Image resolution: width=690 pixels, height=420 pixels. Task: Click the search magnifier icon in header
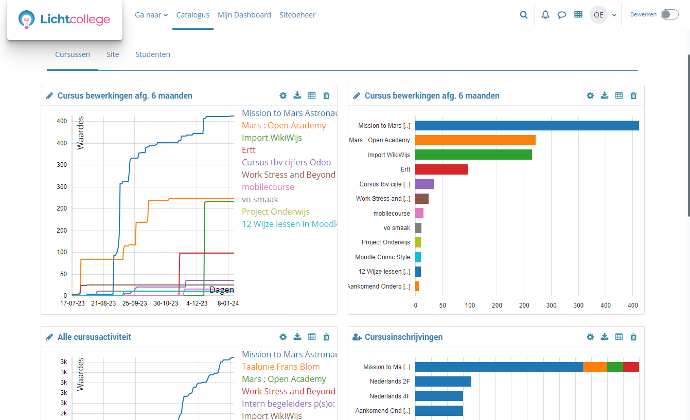click(x=525, y=15)
